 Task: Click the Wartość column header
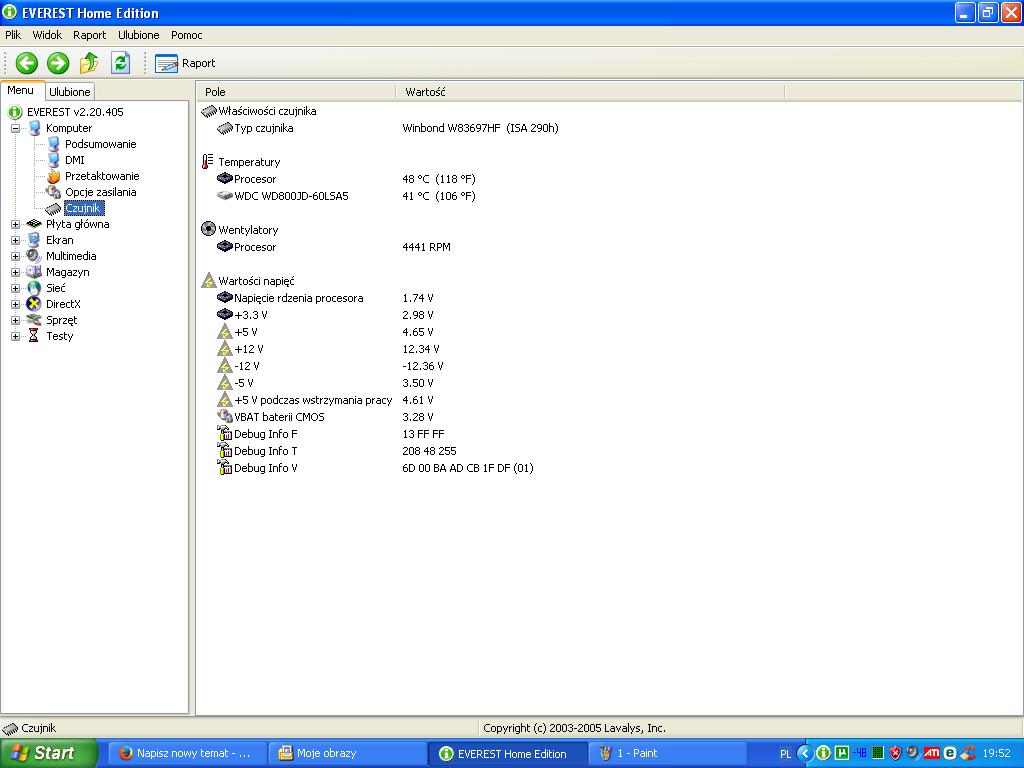point(425,92)
